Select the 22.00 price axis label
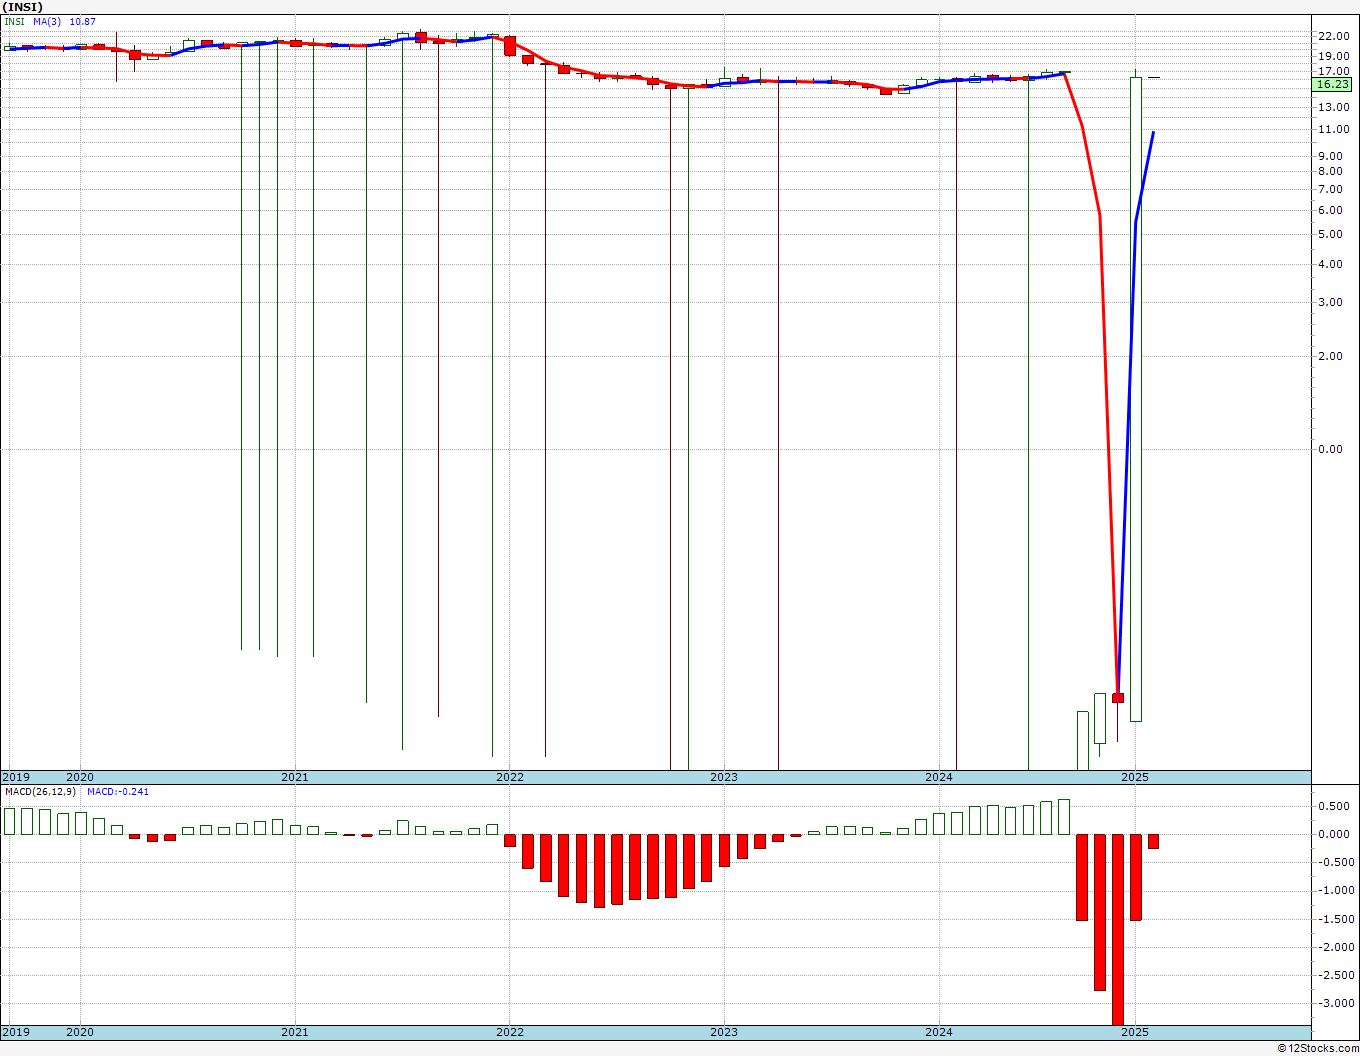 point(1333,37)
